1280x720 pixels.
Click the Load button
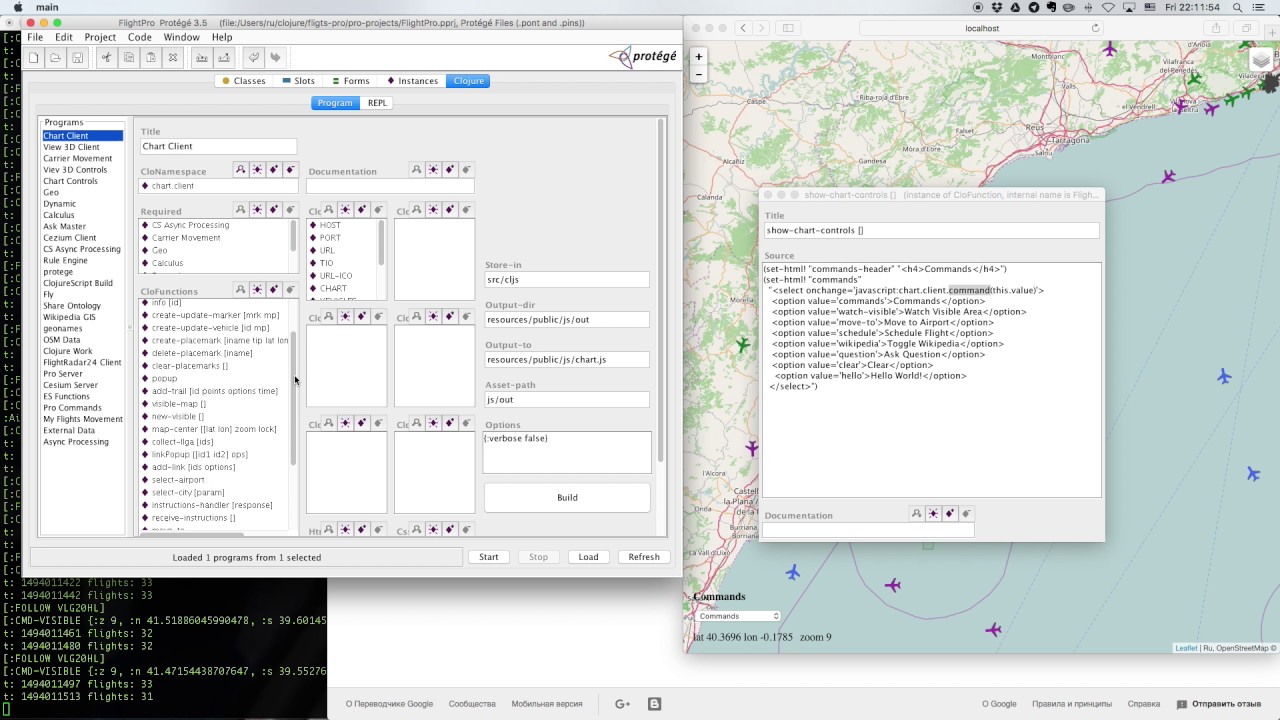(x=588, y=557)
